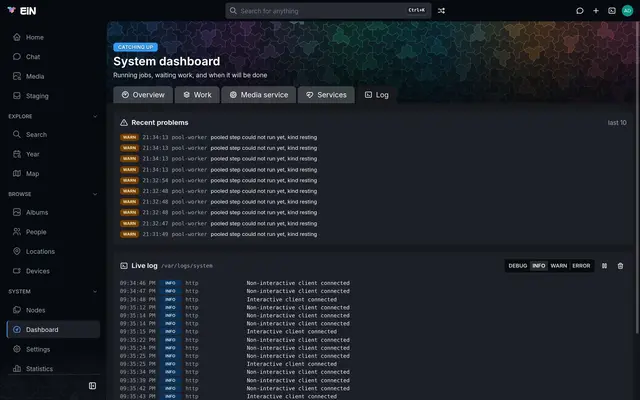Click the 09:35:34 PM log entry
Viewport: 640px width, 400px height.
click(235, 372)
